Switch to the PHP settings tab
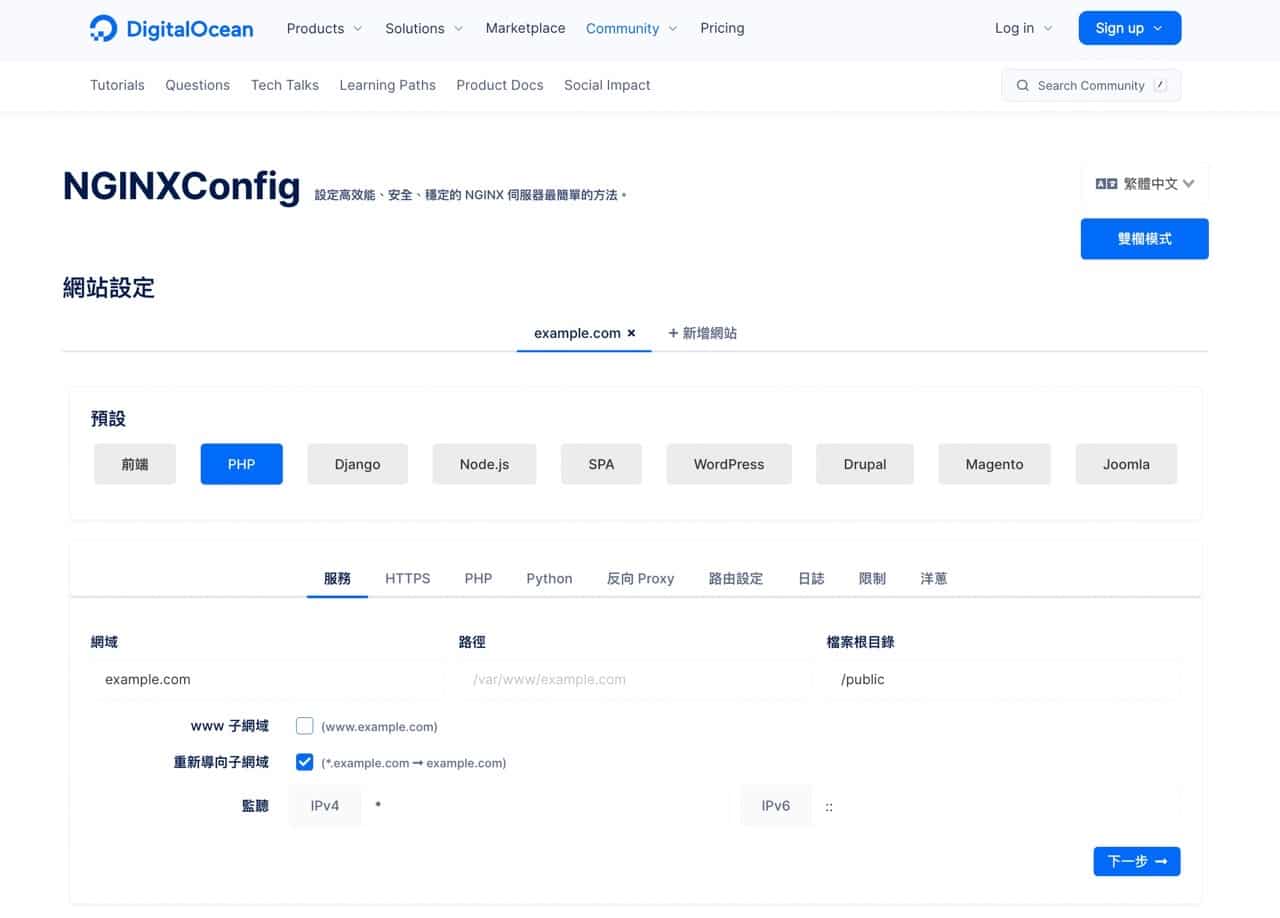 (x=478, y=578)
